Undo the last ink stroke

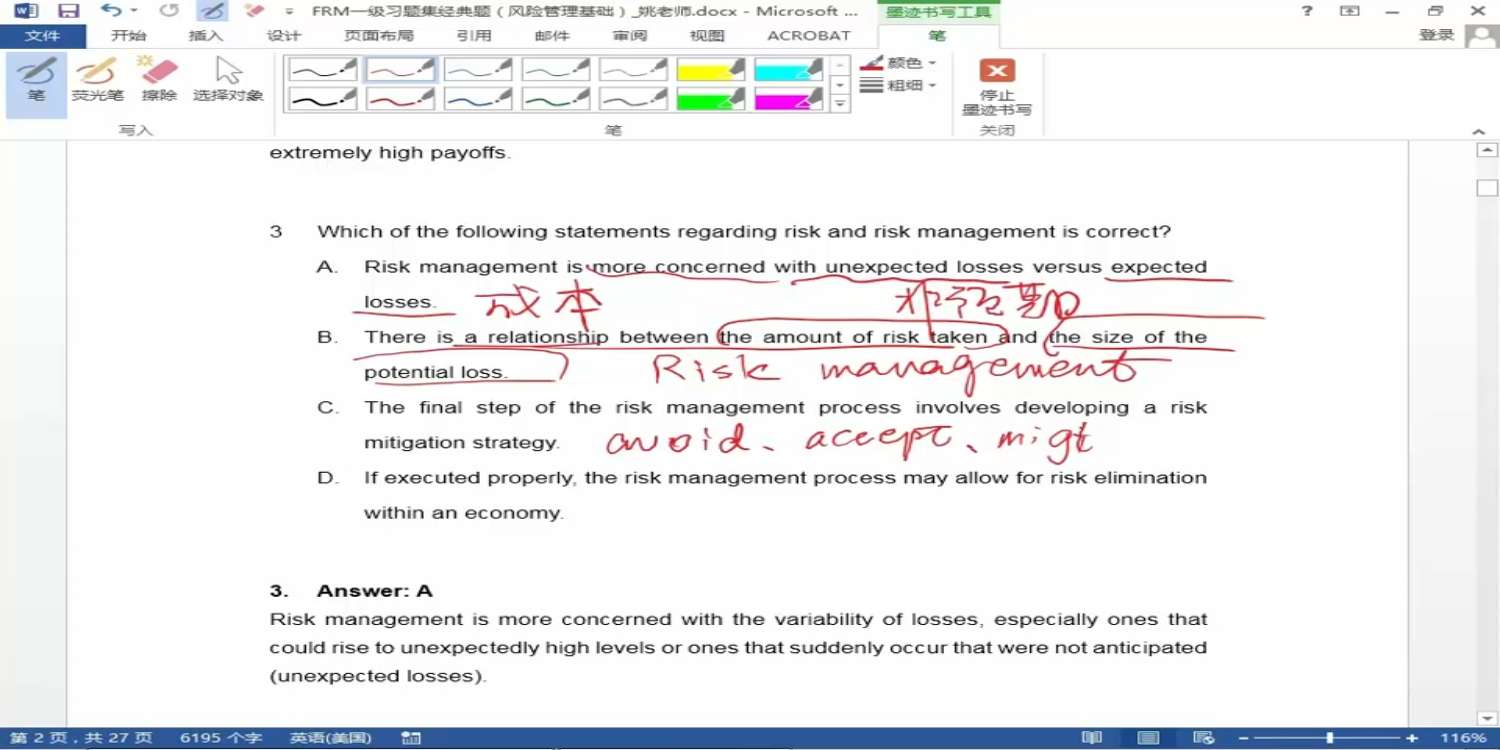pos(110,11)
